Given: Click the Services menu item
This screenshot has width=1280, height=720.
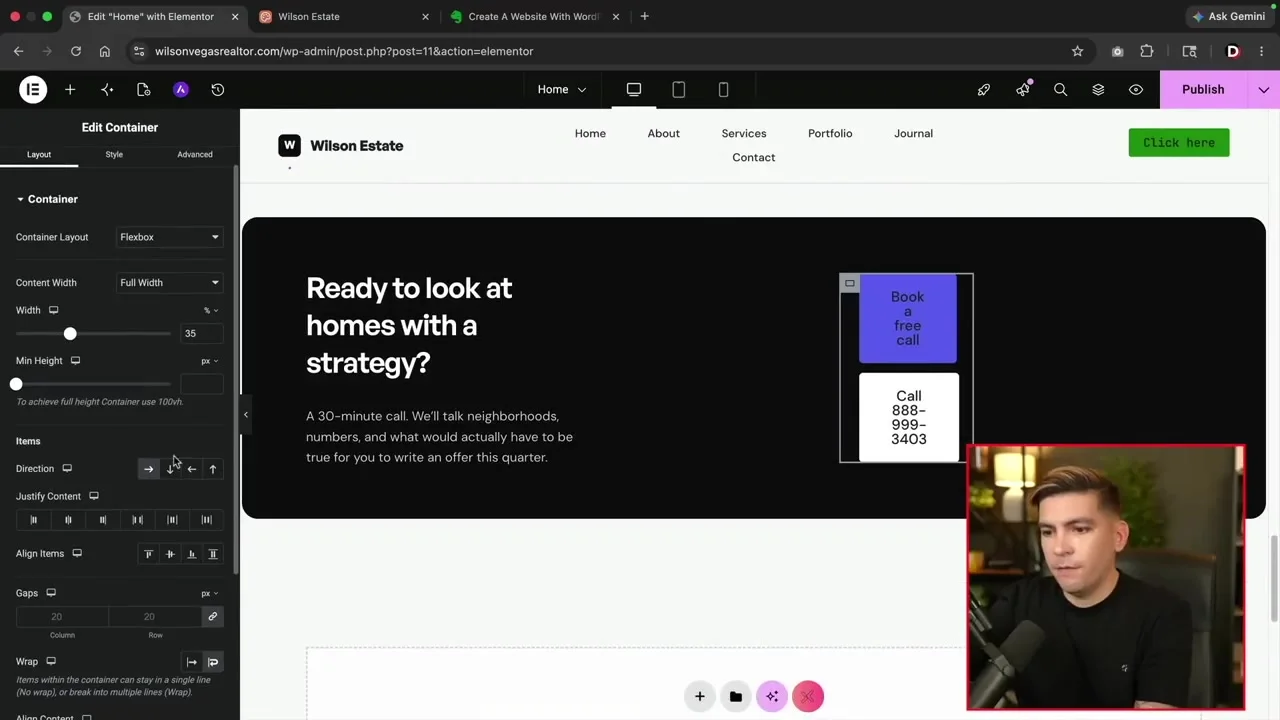Looking at the screenshot, I should coord(744,134).
